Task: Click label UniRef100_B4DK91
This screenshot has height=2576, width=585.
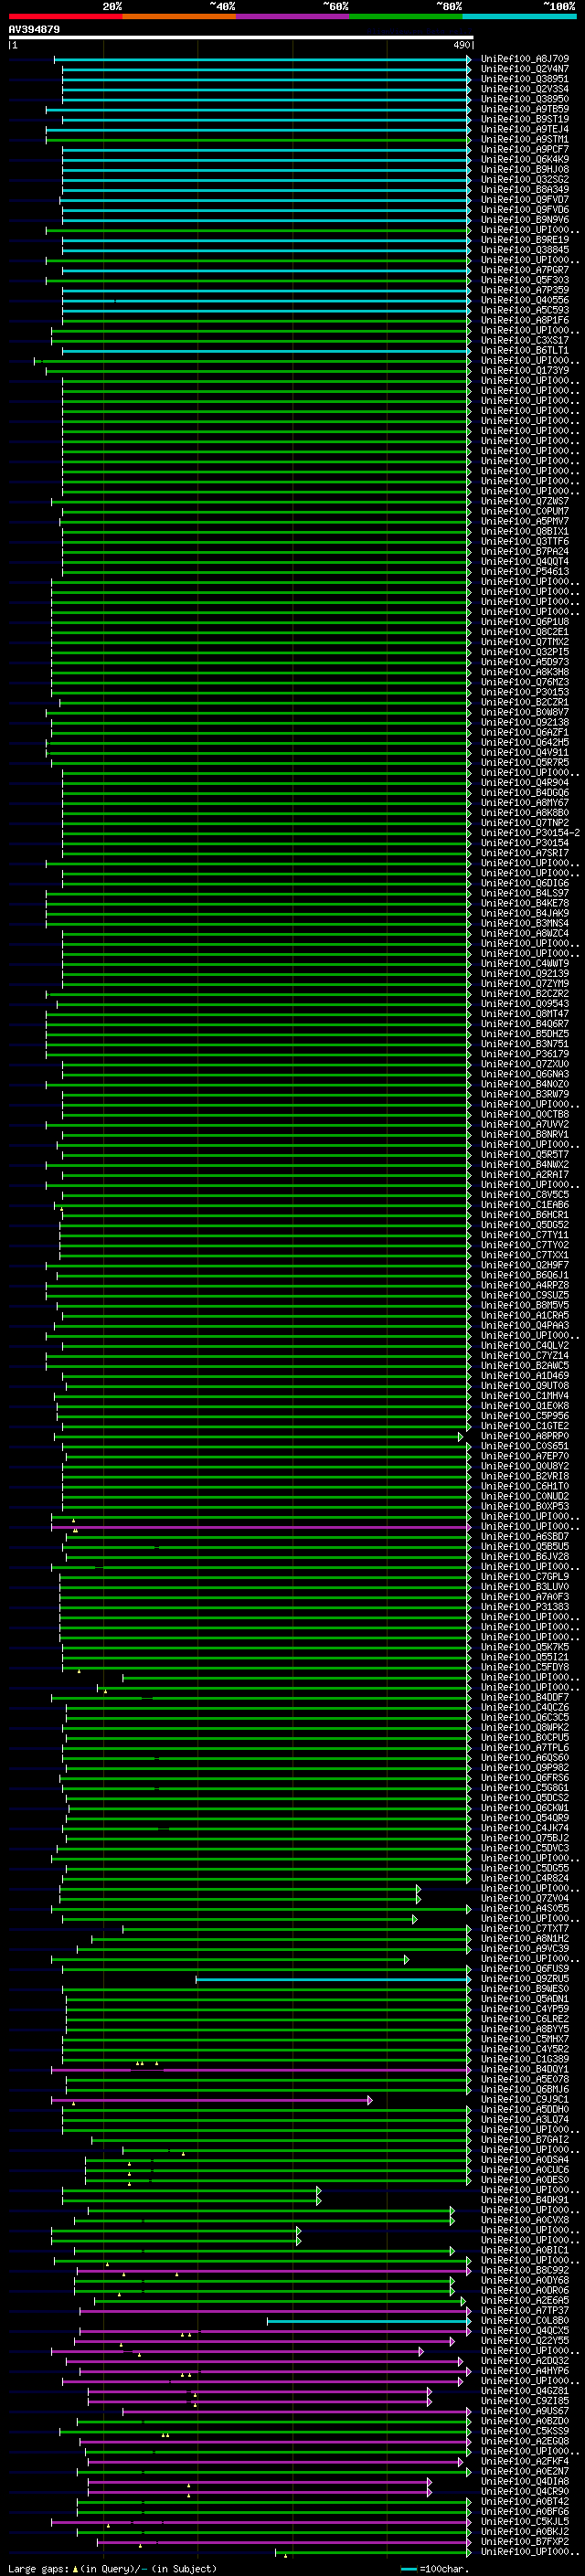Action: (x=525, y=2199)
